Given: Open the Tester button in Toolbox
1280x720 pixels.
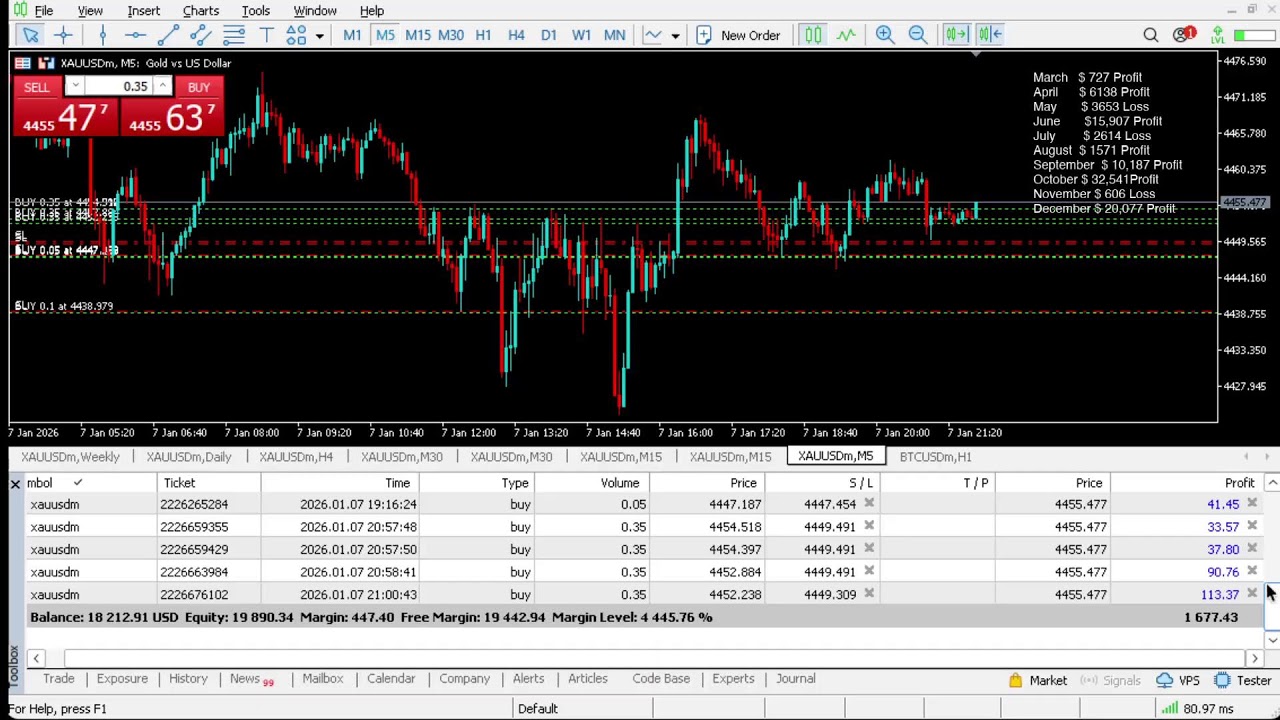Looking at the screenshot, I should [1243, 680].
